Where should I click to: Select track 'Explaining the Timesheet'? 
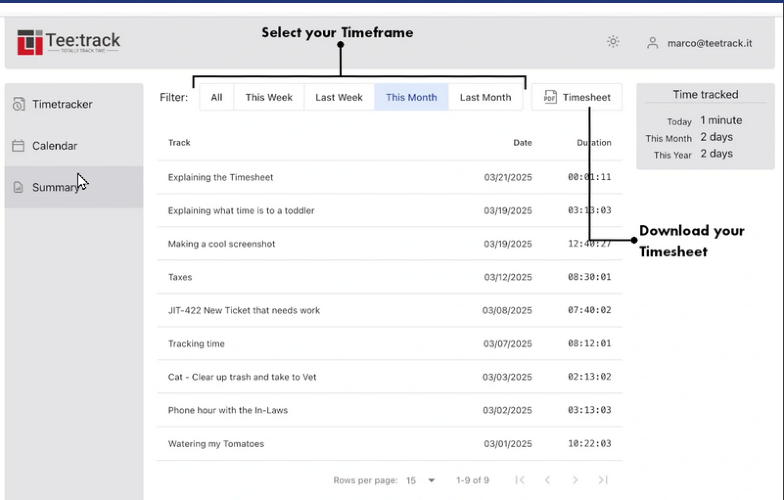pos(220,177)
